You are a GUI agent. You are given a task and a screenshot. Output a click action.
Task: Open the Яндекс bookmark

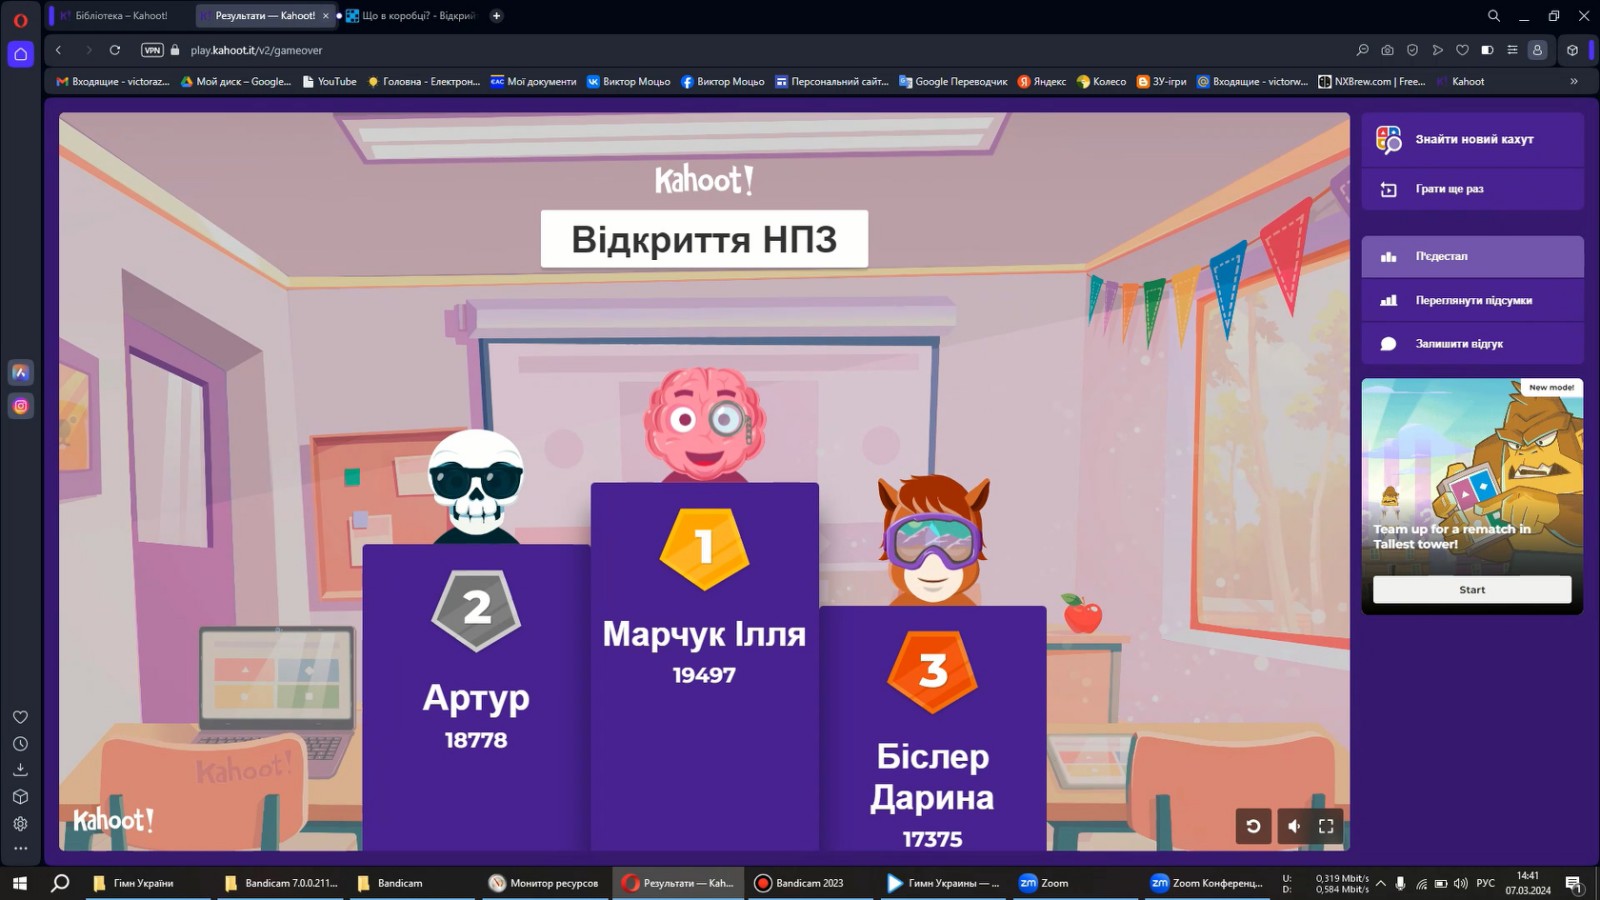[x=1042, y=82]
